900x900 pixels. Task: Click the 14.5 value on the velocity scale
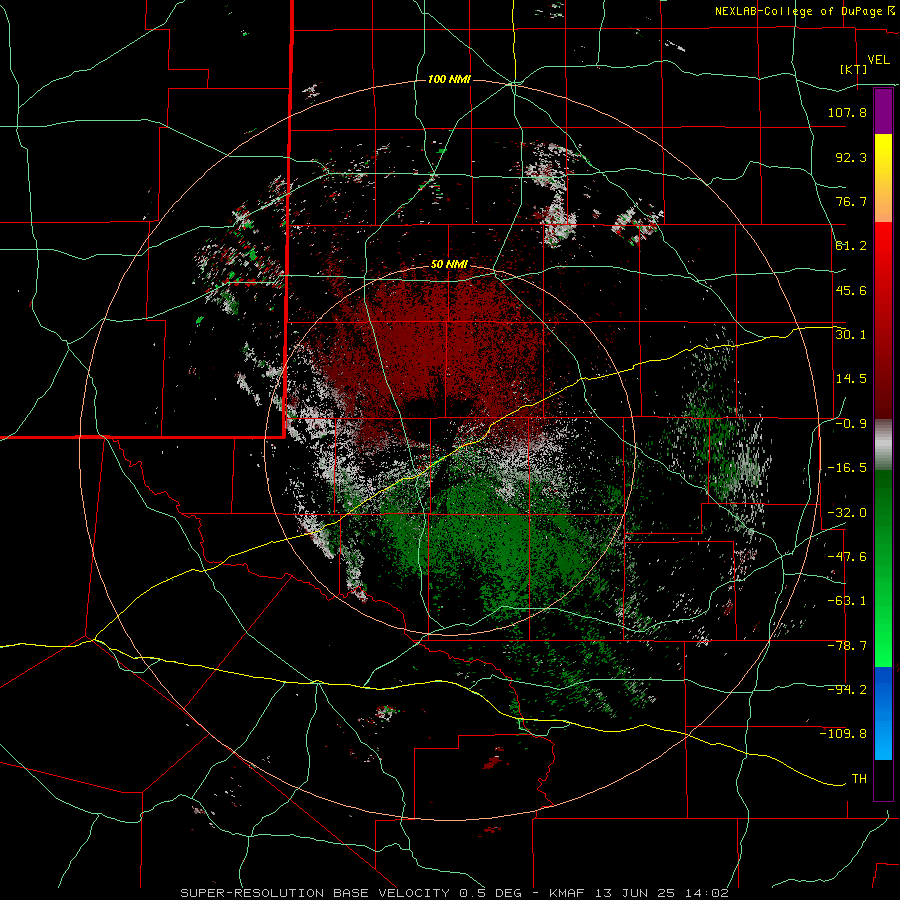tap(851, 379)
